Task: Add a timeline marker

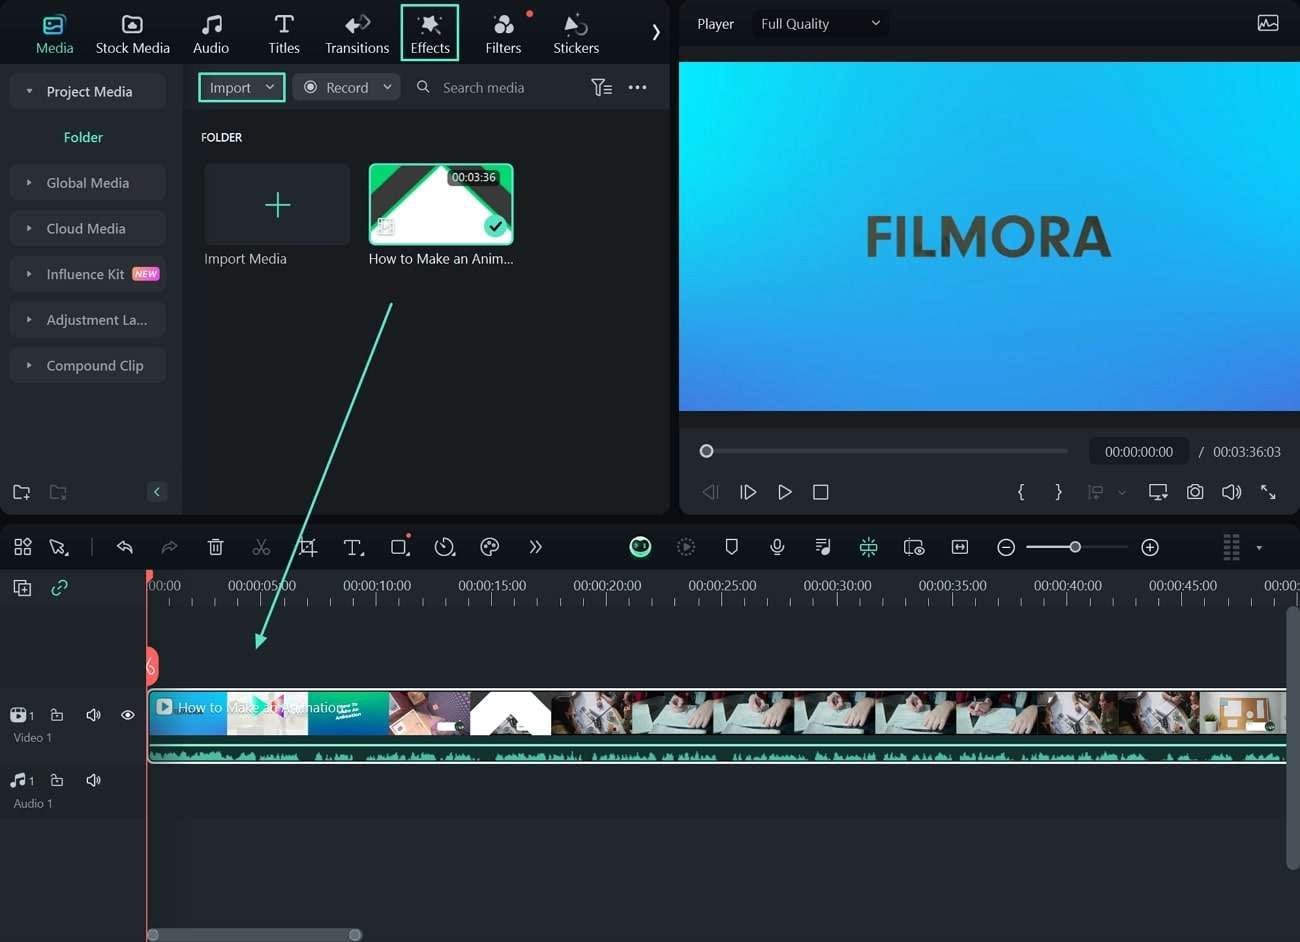Action: click(x=731, y=547)
